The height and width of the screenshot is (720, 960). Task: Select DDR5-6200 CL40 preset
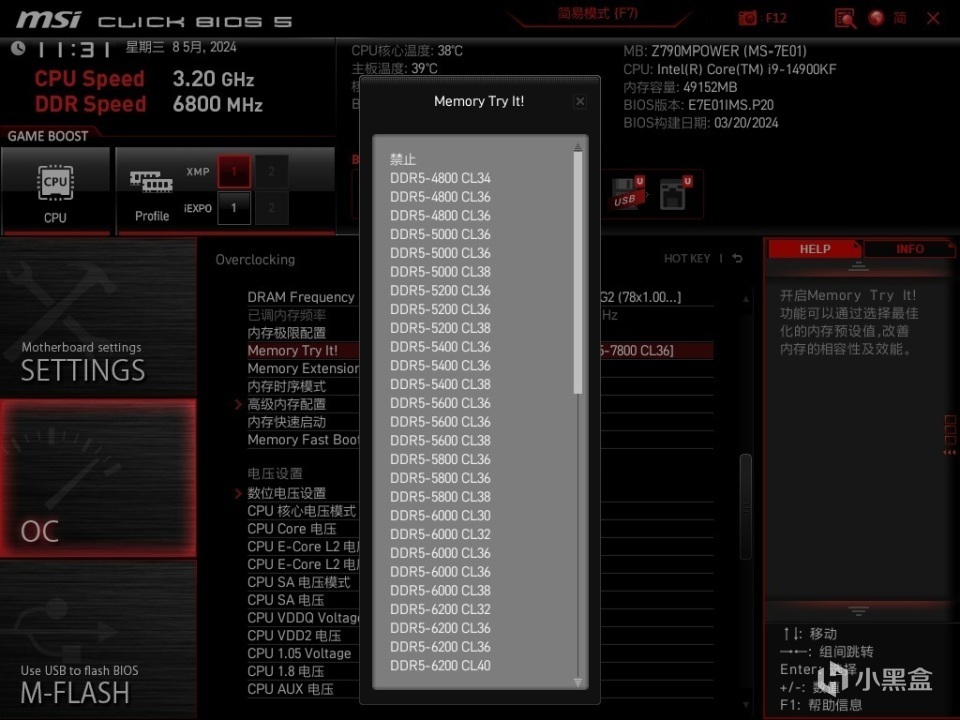pyautogui.click(x=440, y=666)
